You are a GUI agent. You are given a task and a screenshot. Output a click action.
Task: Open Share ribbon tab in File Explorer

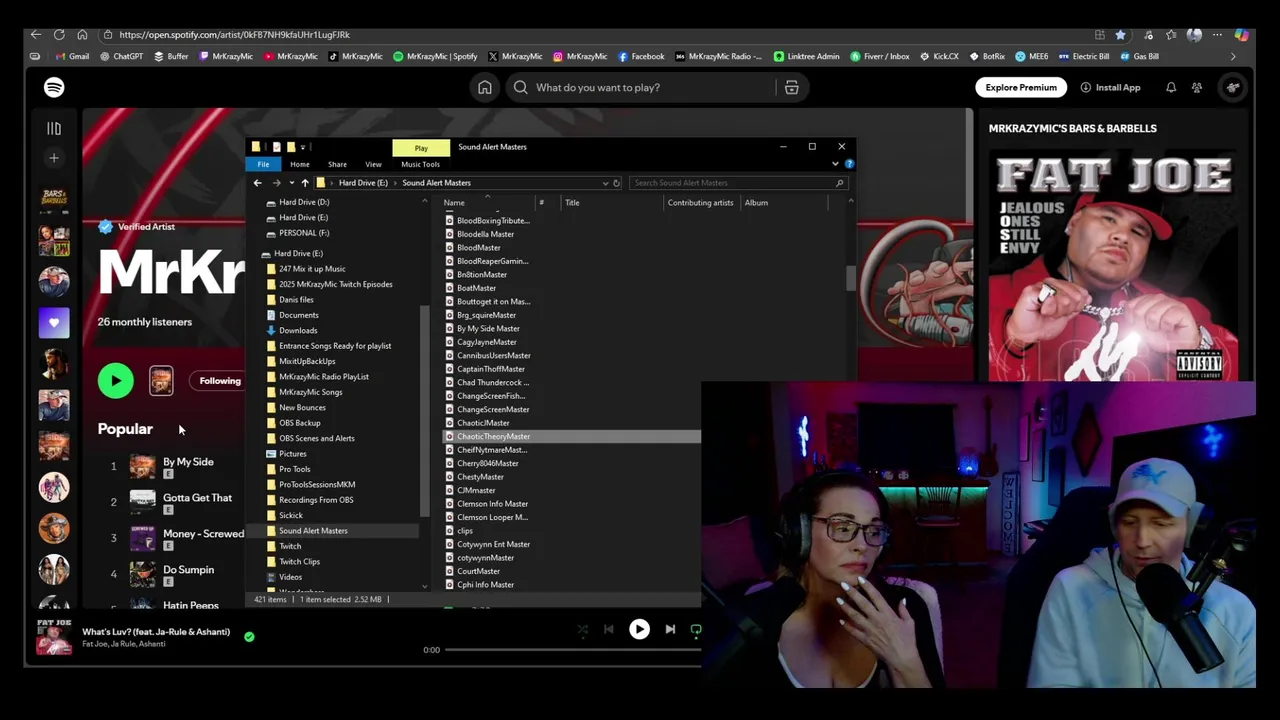coord(337,164)
